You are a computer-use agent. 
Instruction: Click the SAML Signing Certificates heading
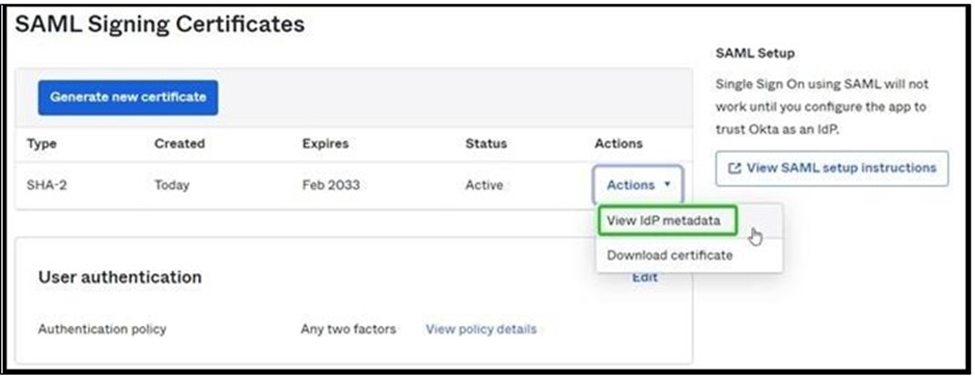[160, 24]
